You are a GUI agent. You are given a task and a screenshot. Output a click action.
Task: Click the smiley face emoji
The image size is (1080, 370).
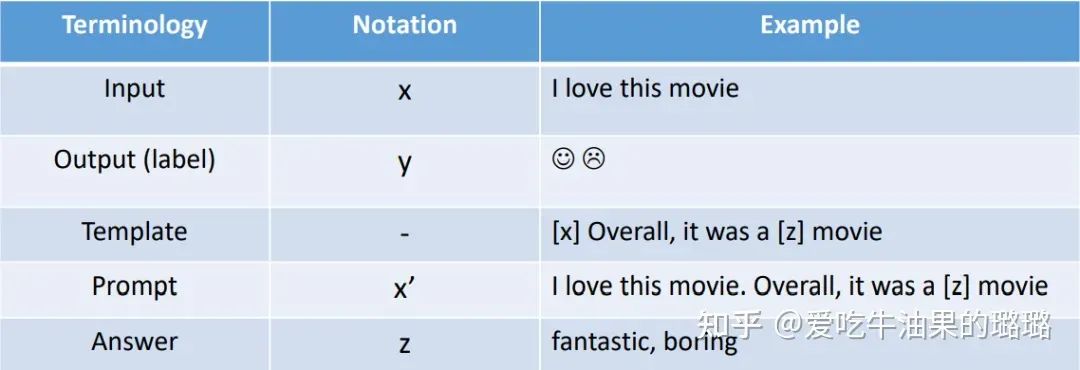point(563,159)
